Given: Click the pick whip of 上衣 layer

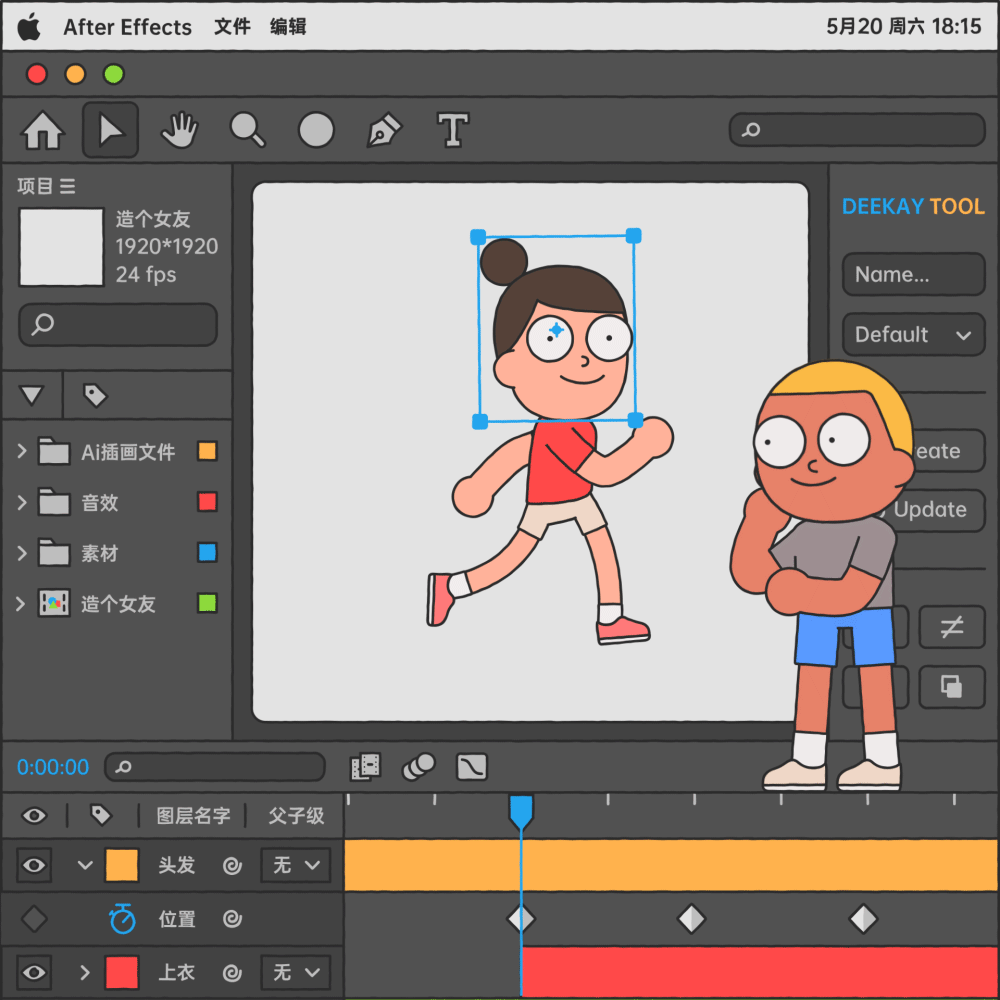Looking at the screenshot, I should point(232,973).
